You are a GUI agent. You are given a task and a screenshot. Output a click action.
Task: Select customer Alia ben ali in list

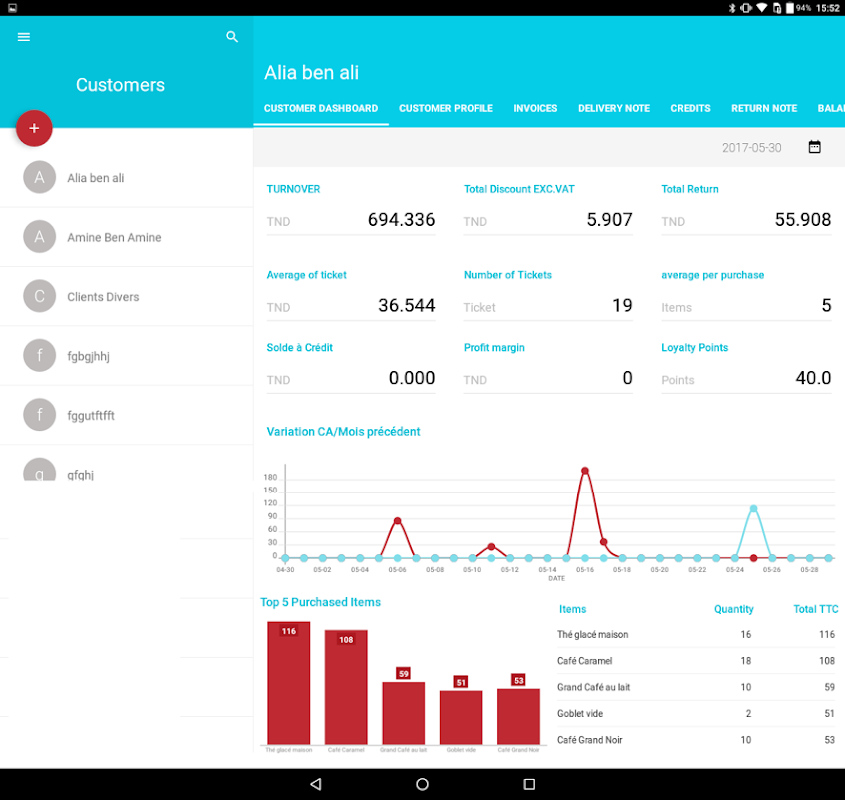[127, 177]
